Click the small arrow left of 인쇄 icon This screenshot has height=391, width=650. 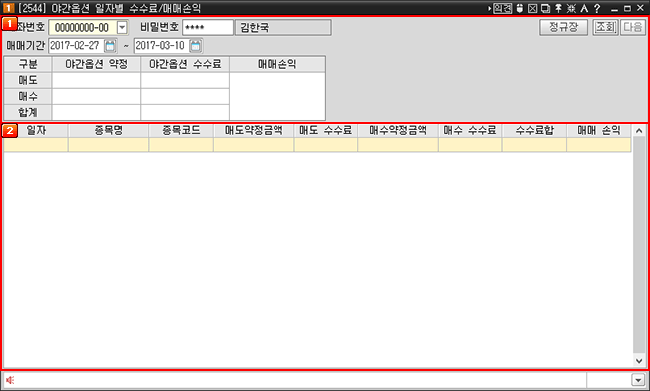tap(490, 8)
